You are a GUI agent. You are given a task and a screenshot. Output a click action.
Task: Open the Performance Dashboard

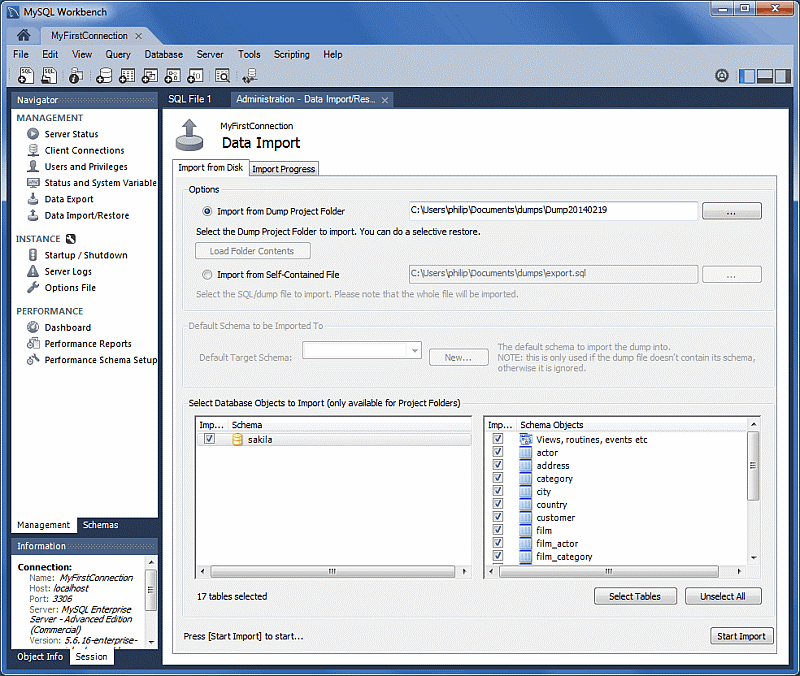pos(67,327)
